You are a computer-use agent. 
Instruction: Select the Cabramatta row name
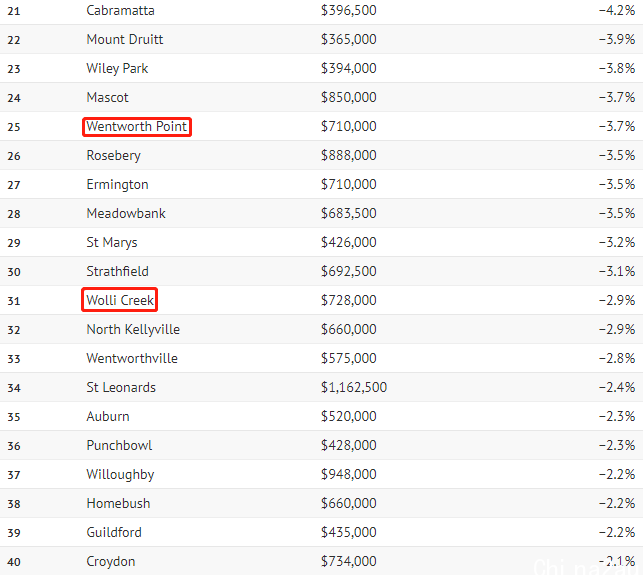[x=120, y=10]
